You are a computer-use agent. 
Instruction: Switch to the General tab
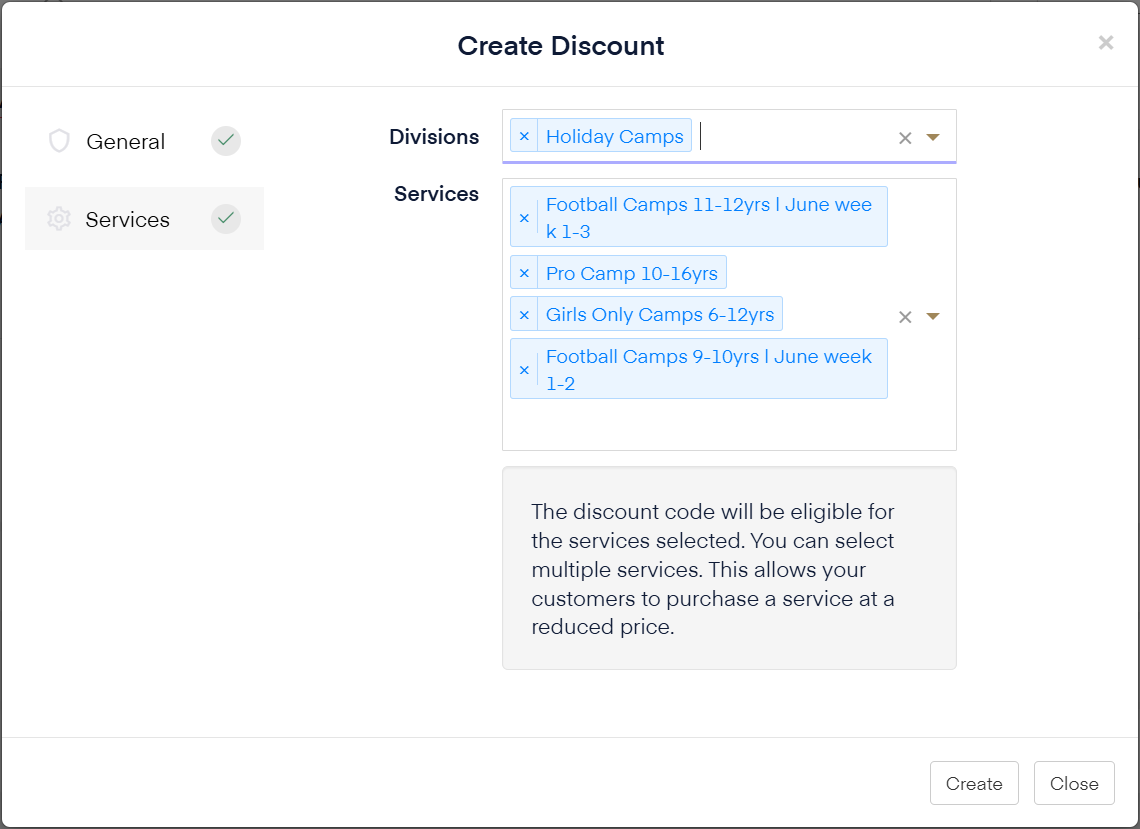pyautogui.click(x=126, y=142)
